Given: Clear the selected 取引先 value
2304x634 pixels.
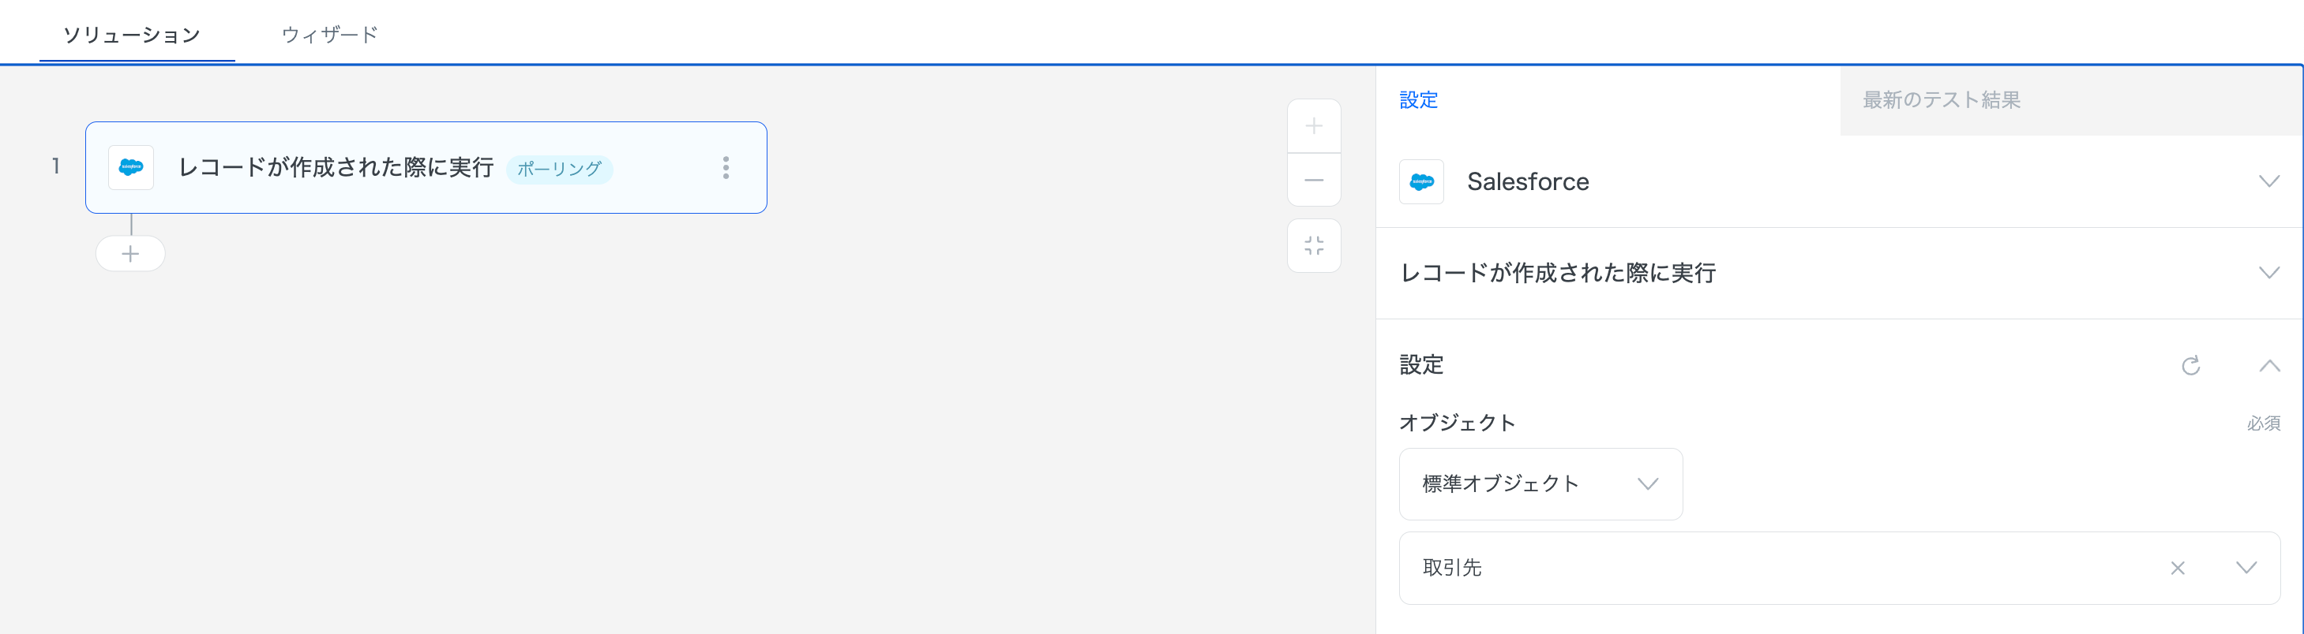Looking at the screenshot, I should 2177,568.
